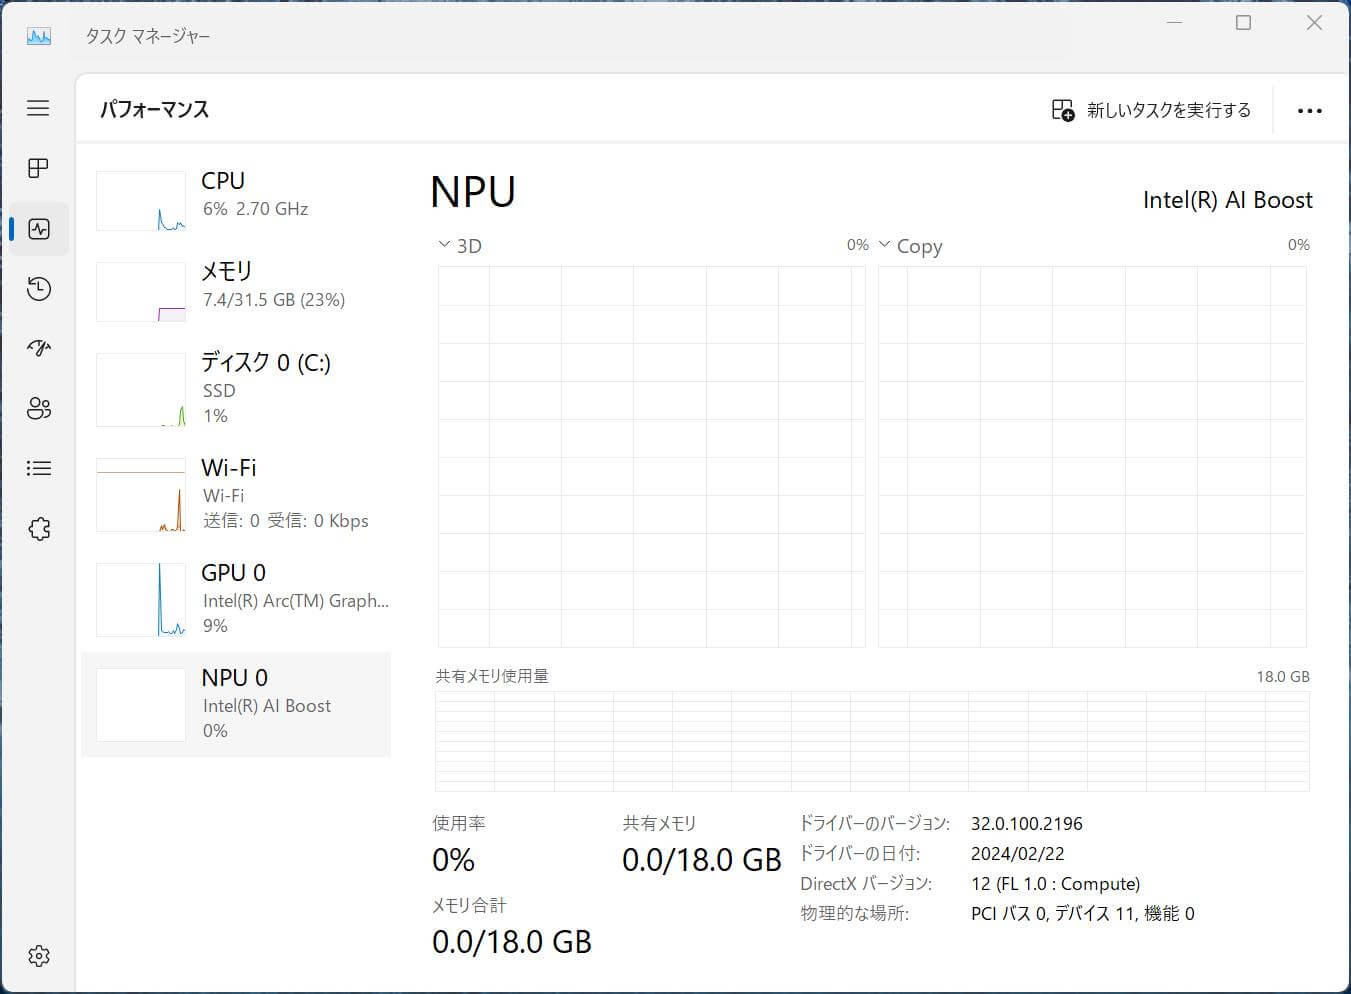Click DirectX value 12 (FL 1.0 : Compute)
This screenshot has height=994, width=1351.
[x=1055, y=884]
